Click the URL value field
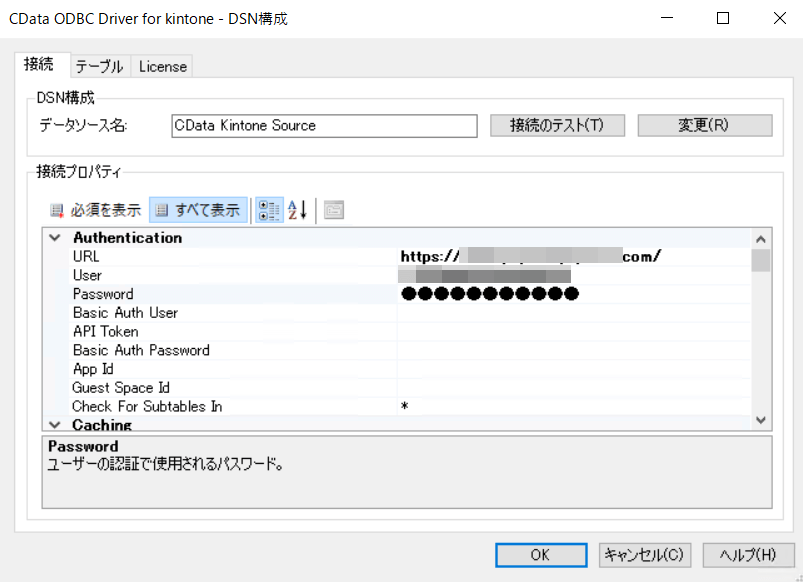 point(574,257)
